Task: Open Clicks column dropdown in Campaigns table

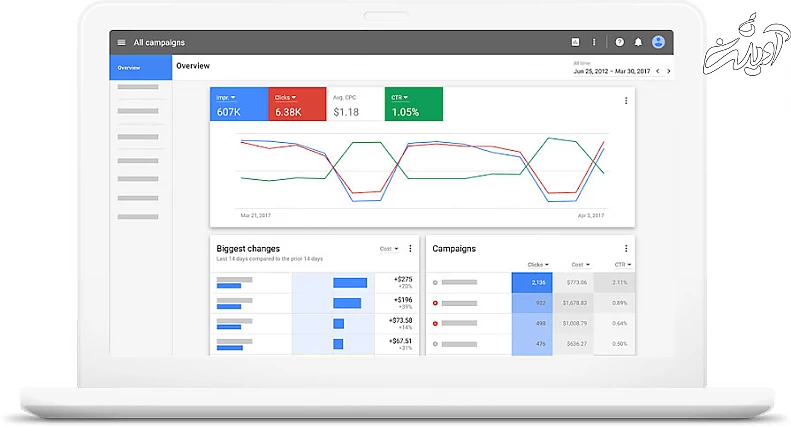Action: point(537,265)
